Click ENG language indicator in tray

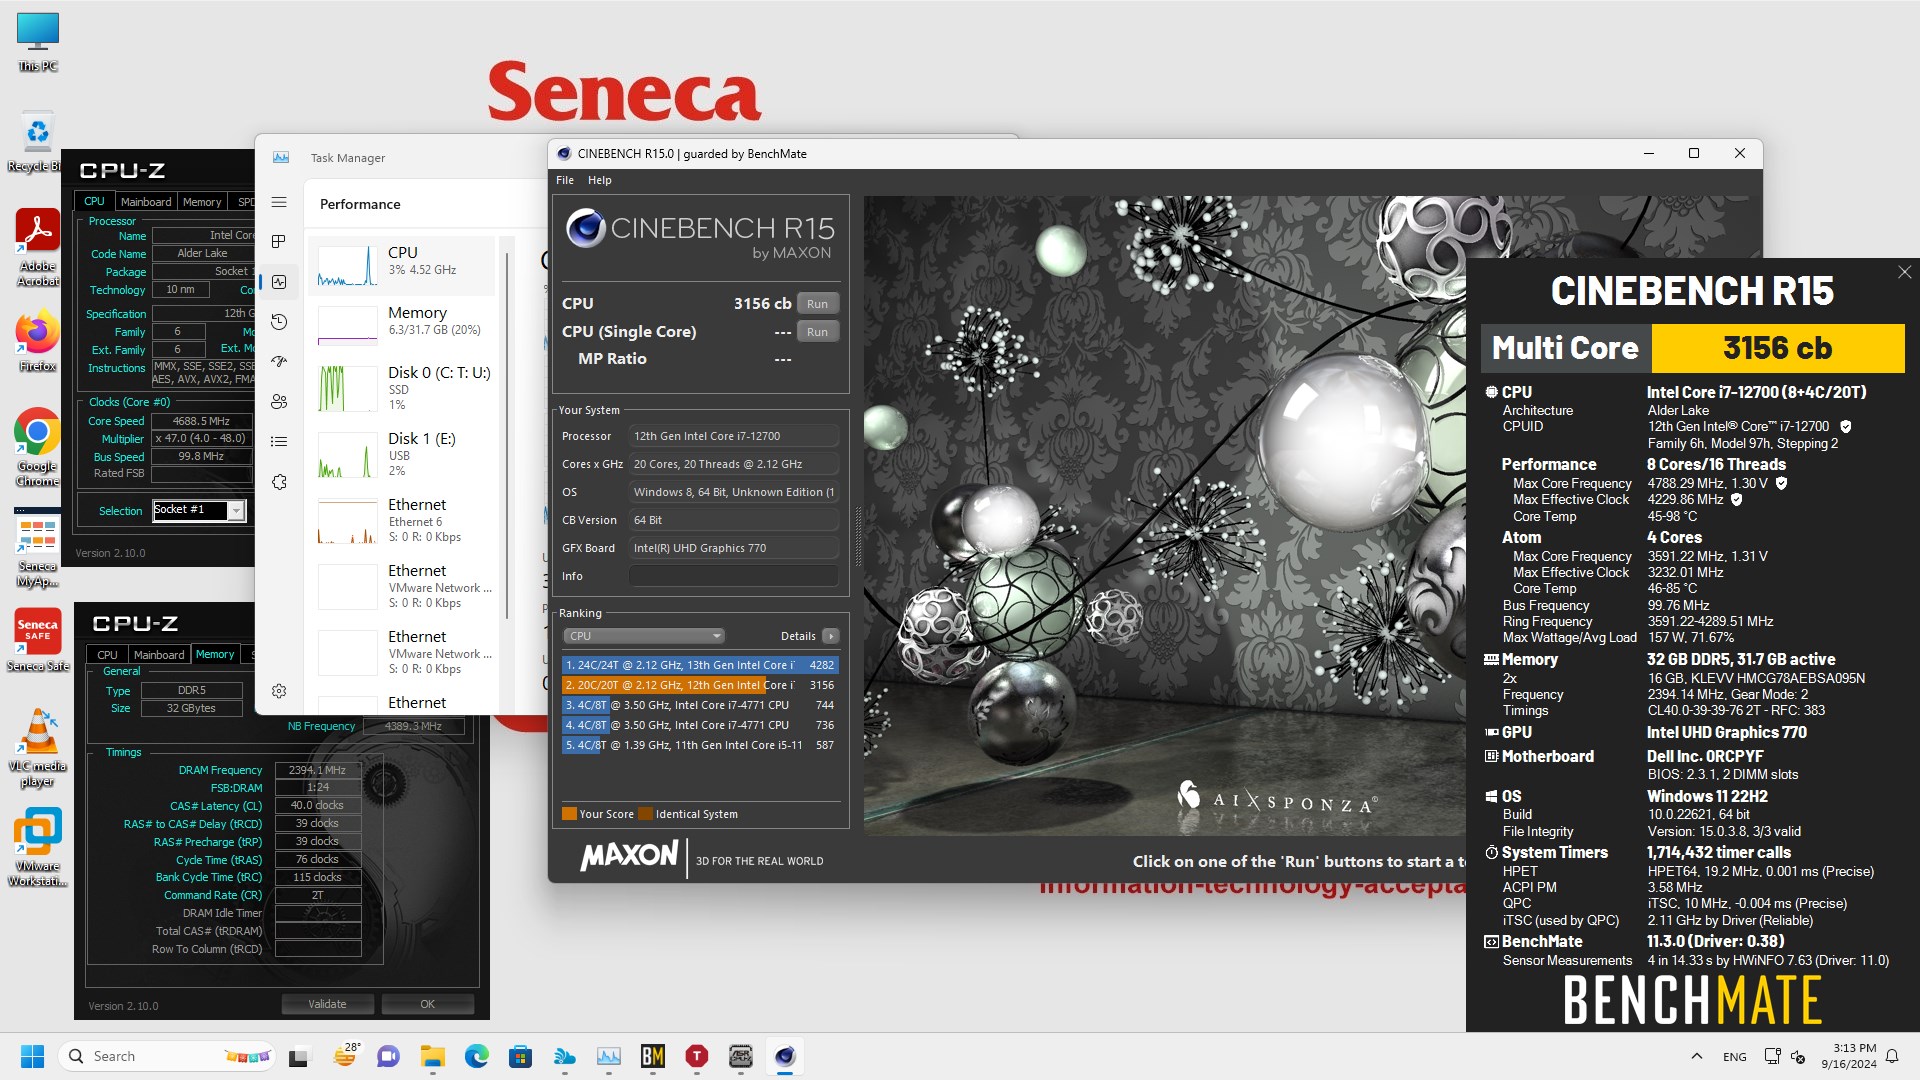click(1735, 1057)
